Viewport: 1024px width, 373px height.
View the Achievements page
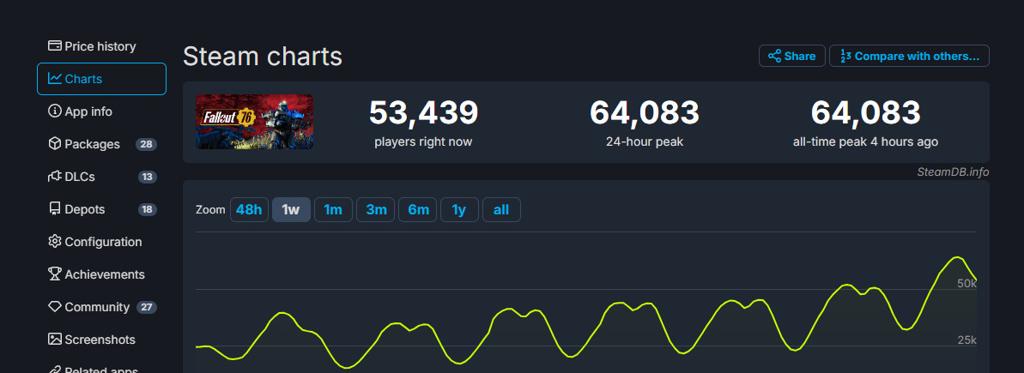[x=101, y=274]
